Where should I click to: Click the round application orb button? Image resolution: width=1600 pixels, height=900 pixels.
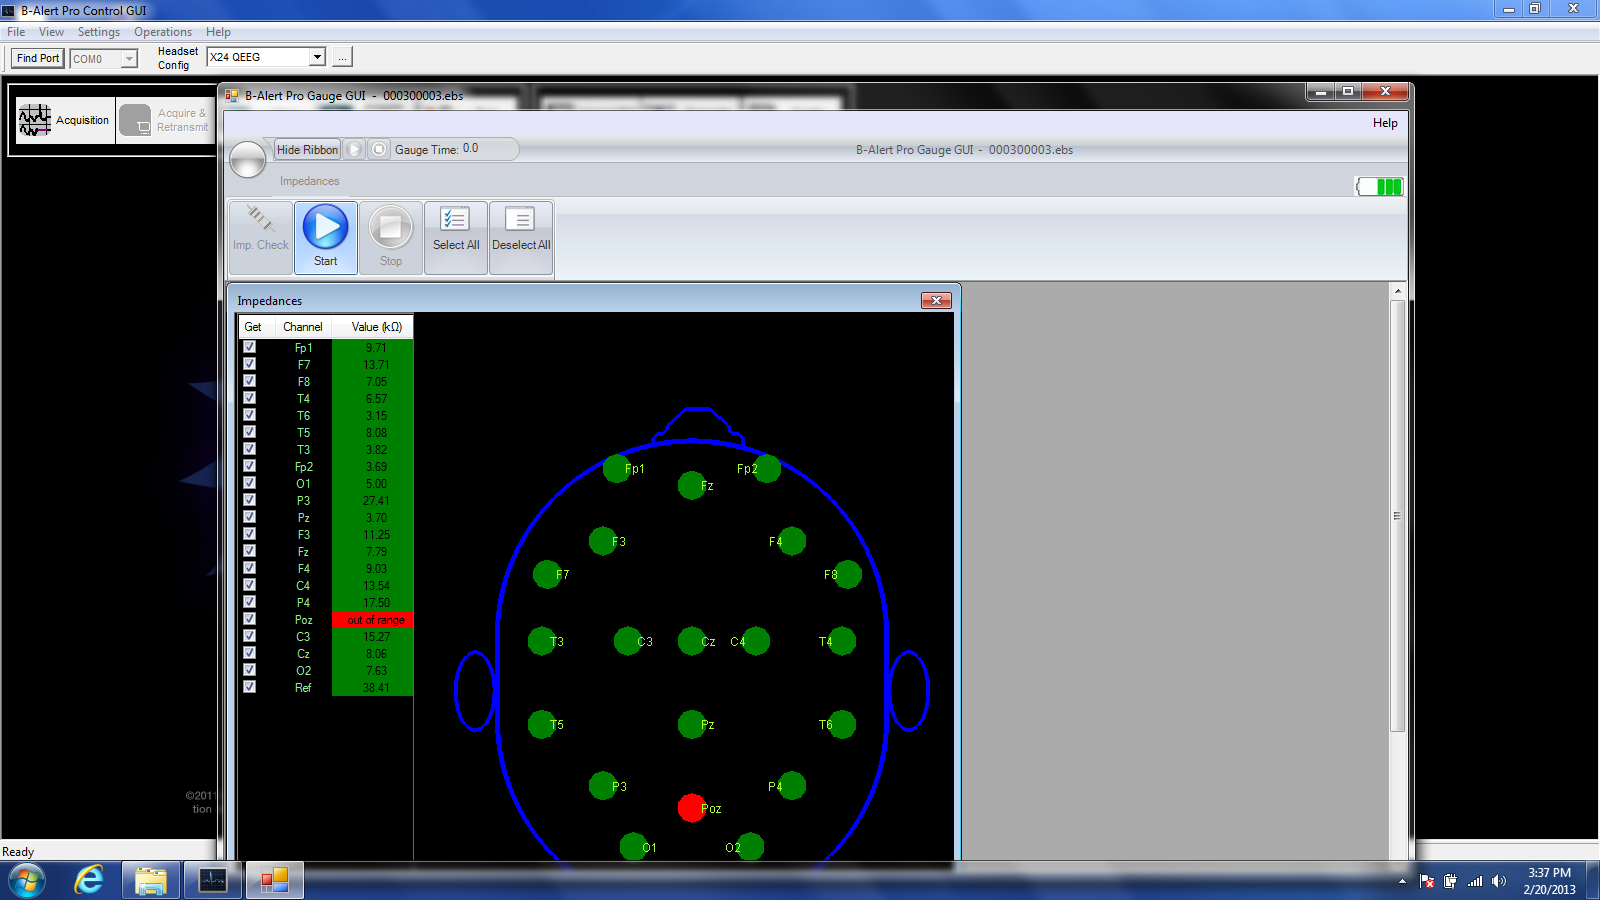click(x=247, y=160)
